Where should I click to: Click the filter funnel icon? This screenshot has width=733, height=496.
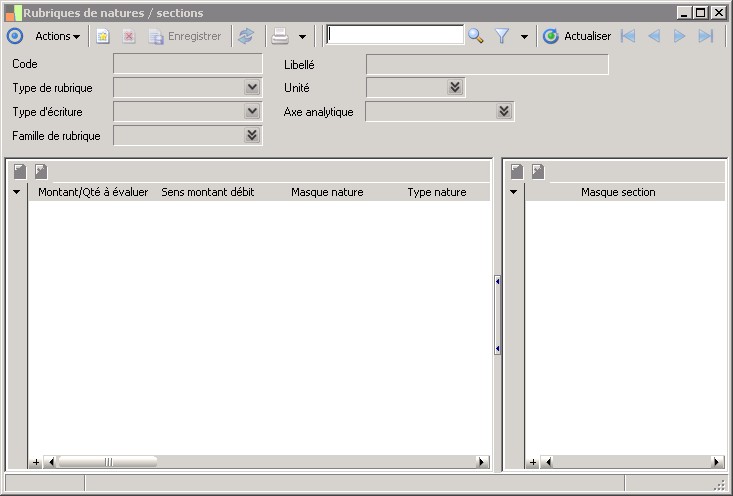tap(502, 36)
